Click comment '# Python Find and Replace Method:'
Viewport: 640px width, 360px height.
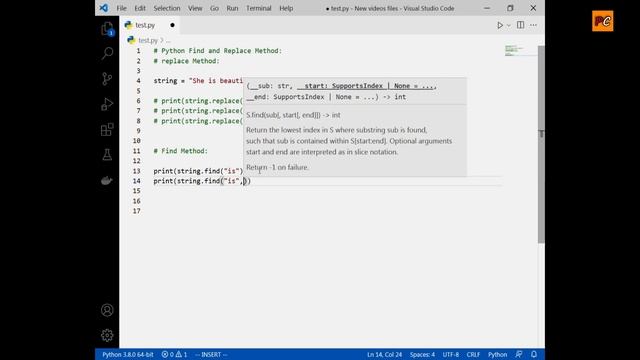click(218, 51)
